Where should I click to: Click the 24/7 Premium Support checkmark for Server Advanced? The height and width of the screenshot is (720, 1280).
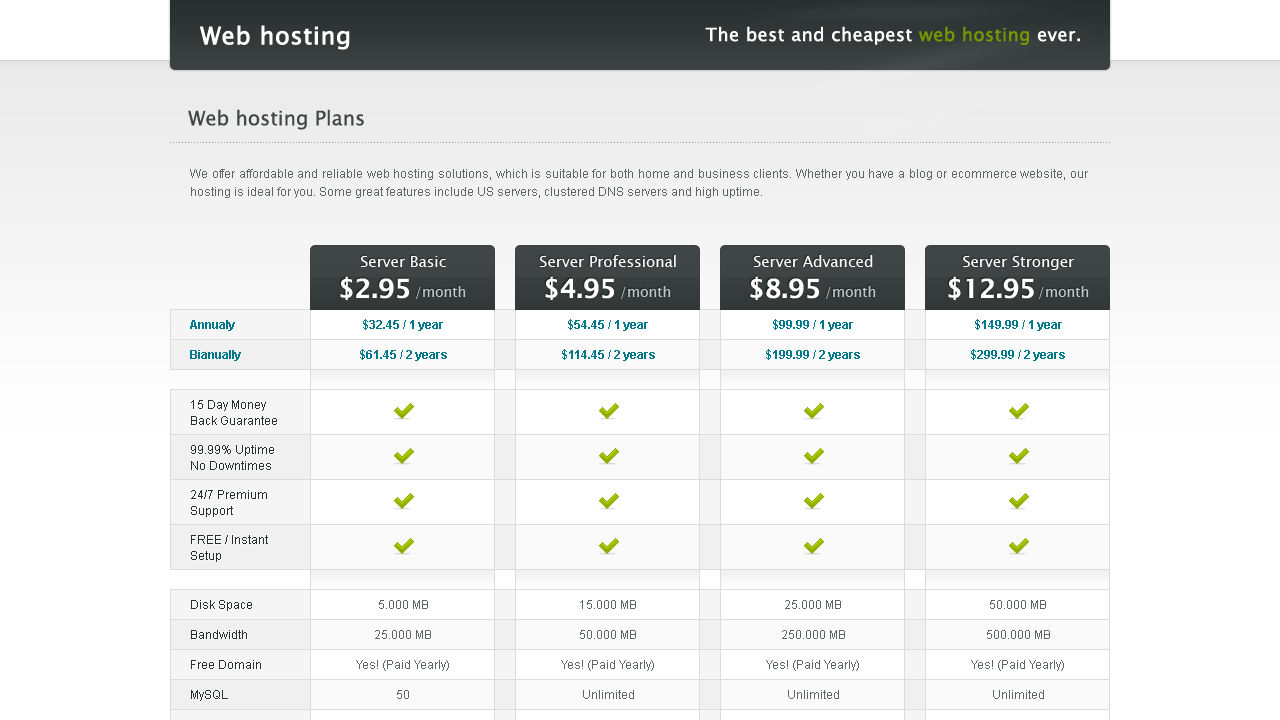(x=812, y=501)
